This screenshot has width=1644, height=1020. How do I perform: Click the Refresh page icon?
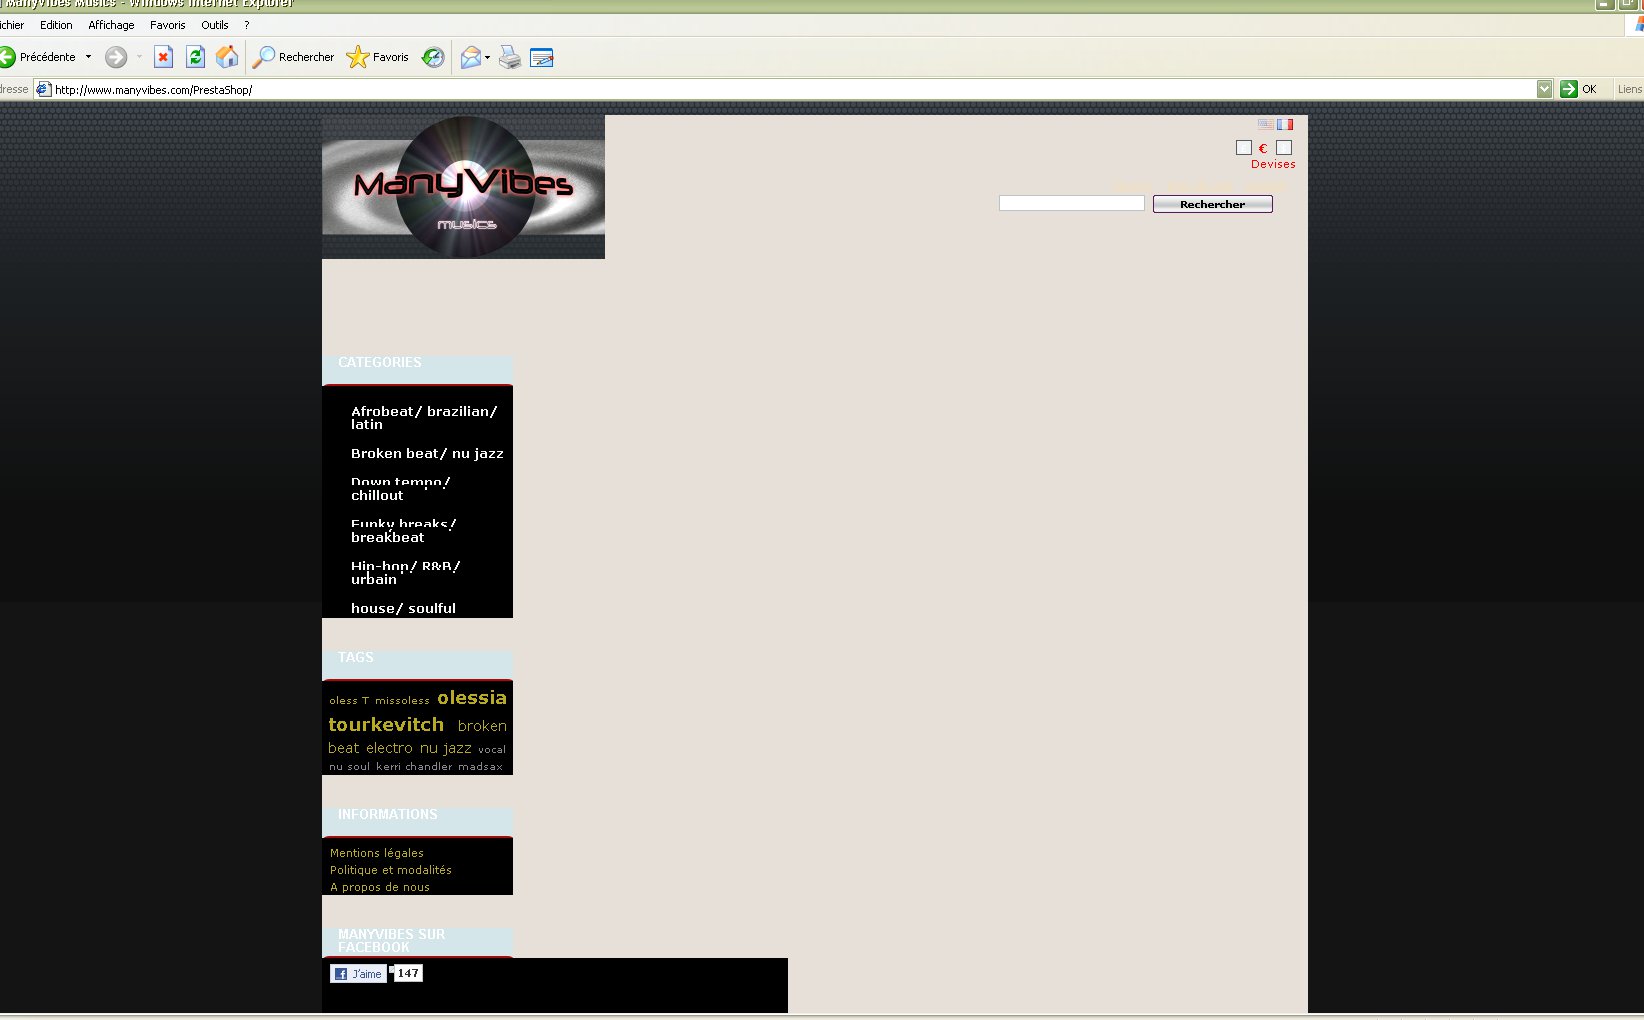pos(196,58)
